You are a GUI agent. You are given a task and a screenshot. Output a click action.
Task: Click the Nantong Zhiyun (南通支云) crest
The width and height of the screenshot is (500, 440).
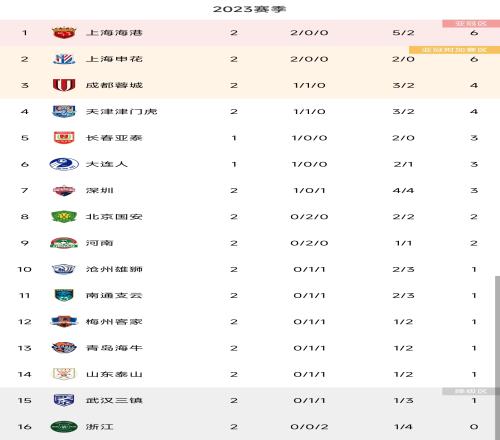click(64, 295)
